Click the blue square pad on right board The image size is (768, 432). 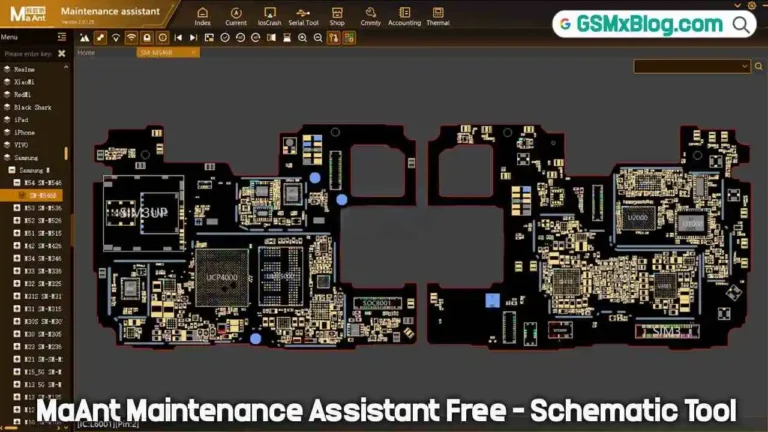[492, 300]
